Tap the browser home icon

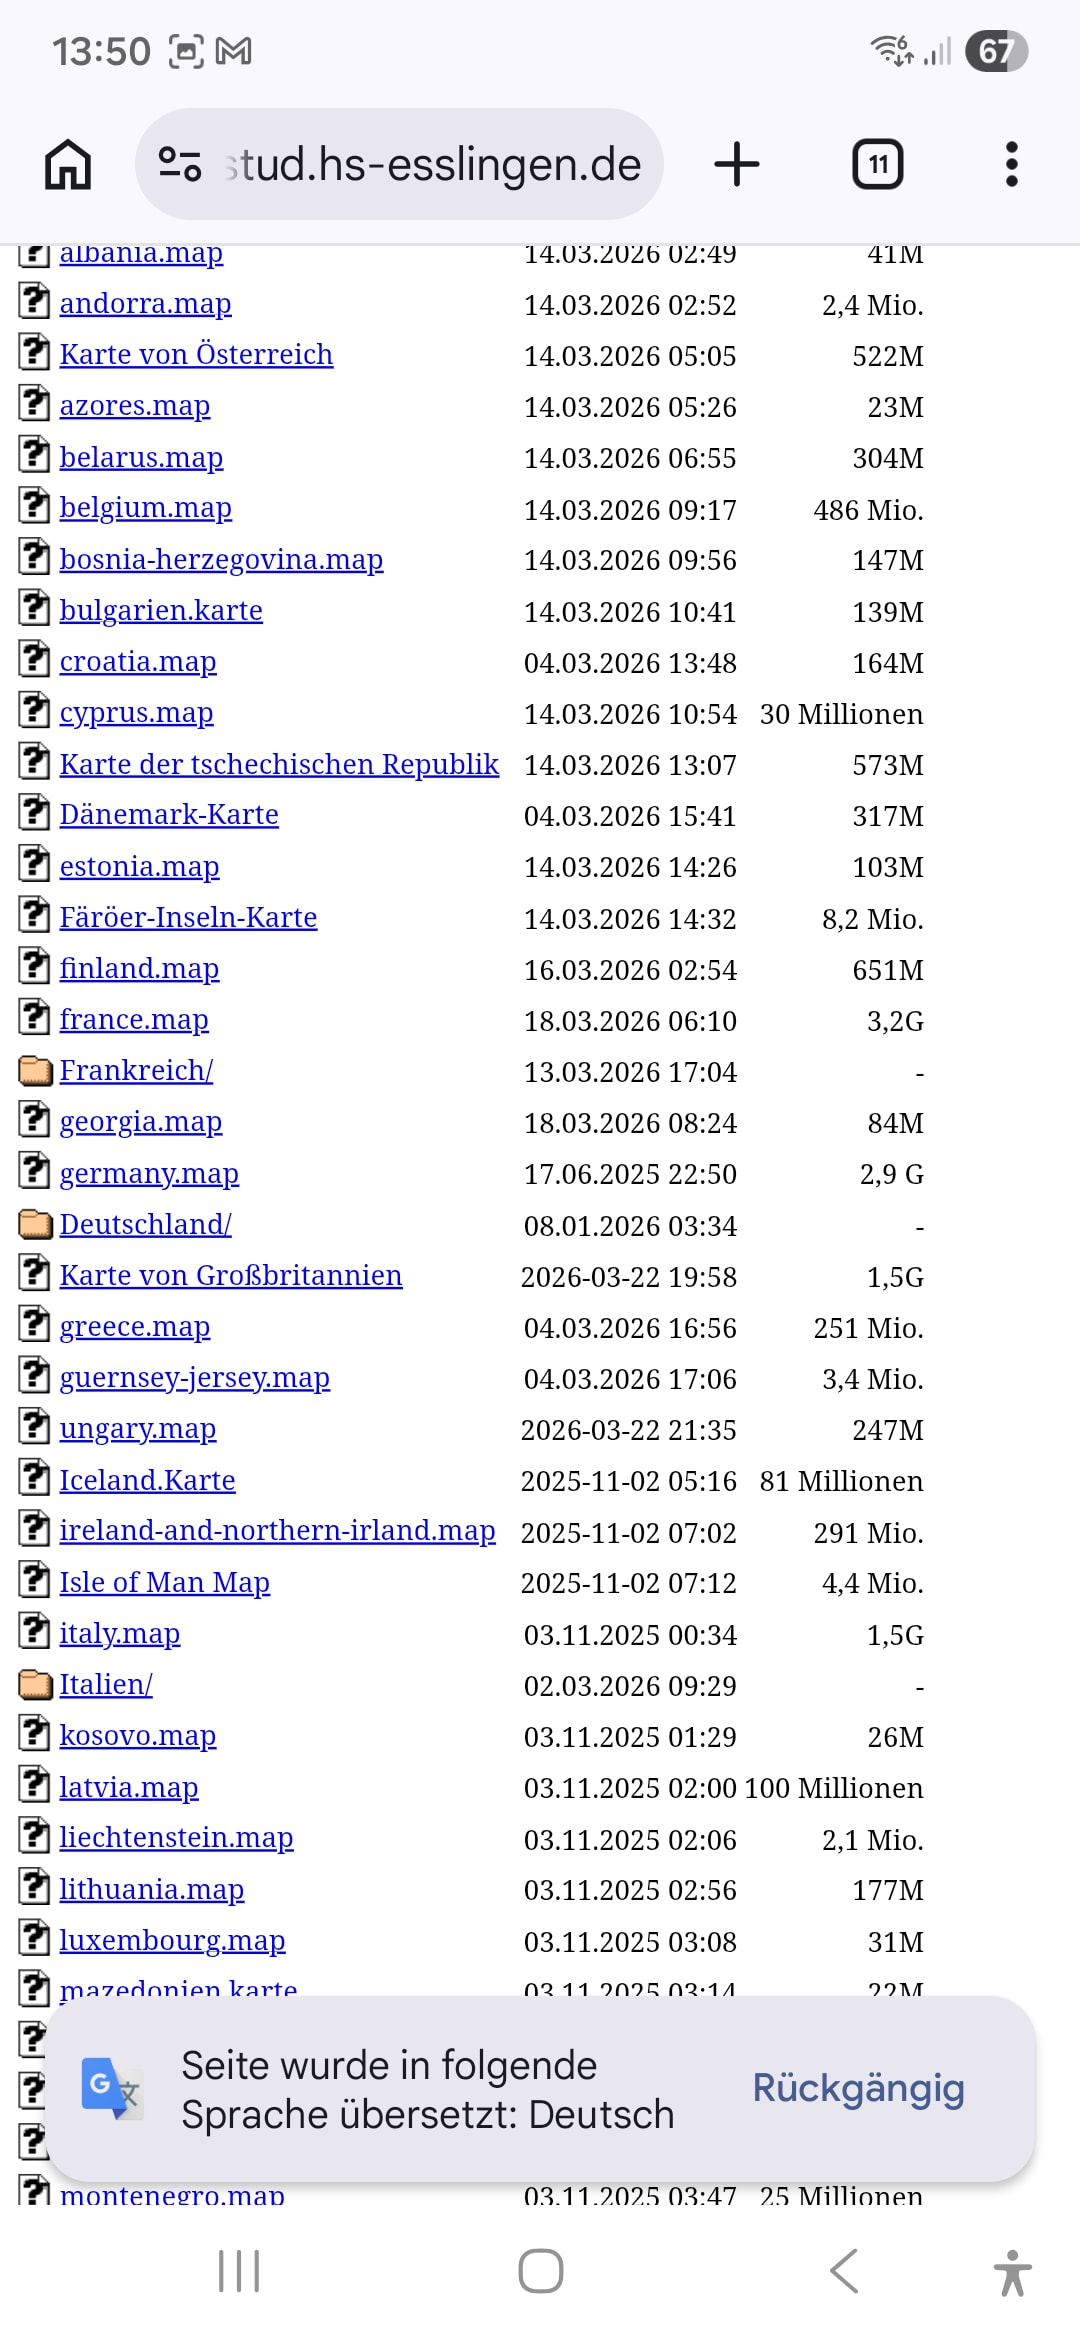pos(68,164)
